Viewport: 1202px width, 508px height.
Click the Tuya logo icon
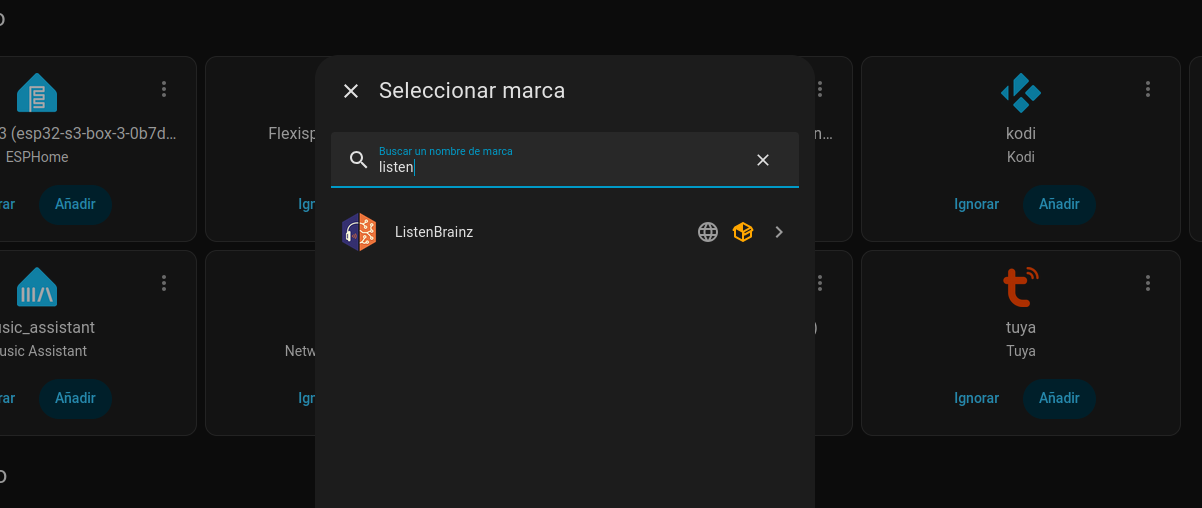(1021, 287)
